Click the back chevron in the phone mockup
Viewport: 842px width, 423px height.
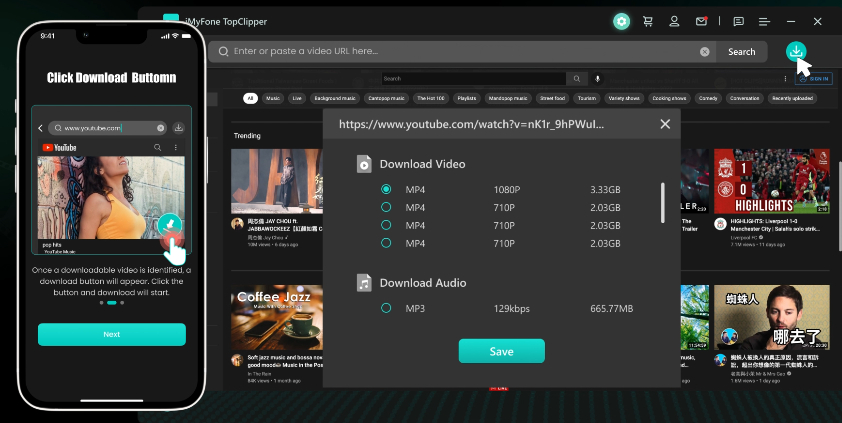coord(40,128)
